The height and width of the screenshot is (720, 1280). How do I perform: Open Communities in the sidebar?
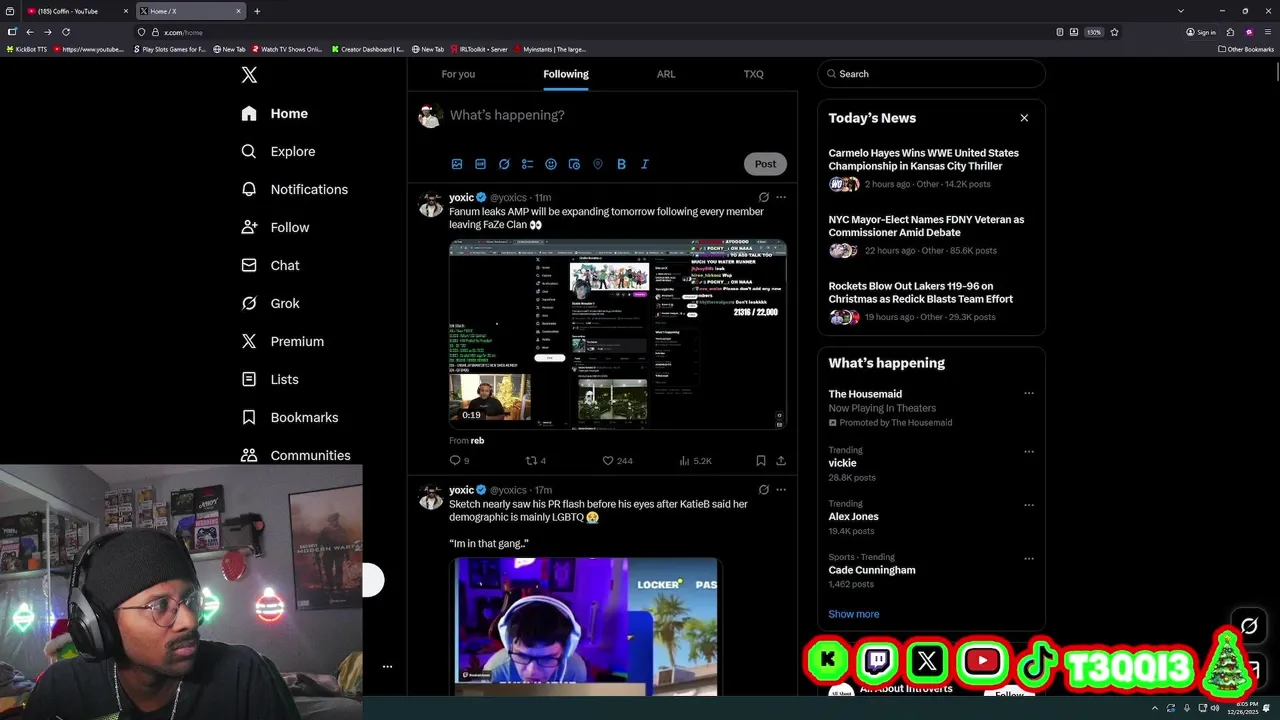(295, 455)
